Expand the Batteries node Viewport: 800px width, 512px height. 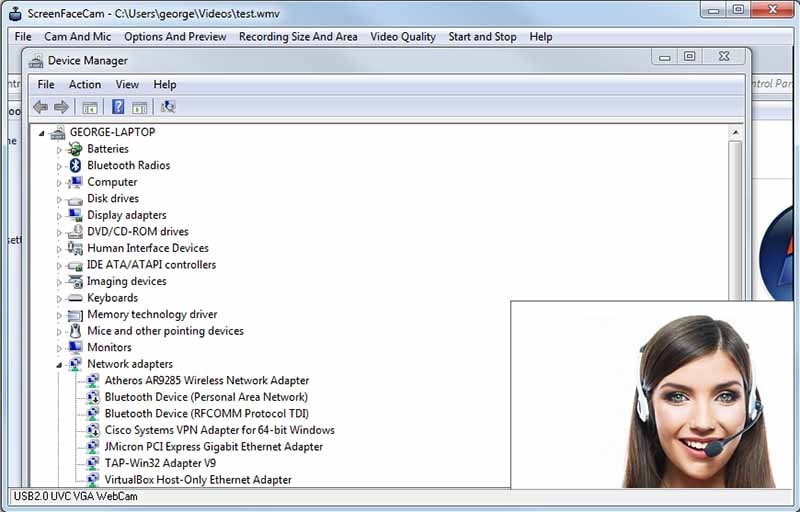(59, 150)
